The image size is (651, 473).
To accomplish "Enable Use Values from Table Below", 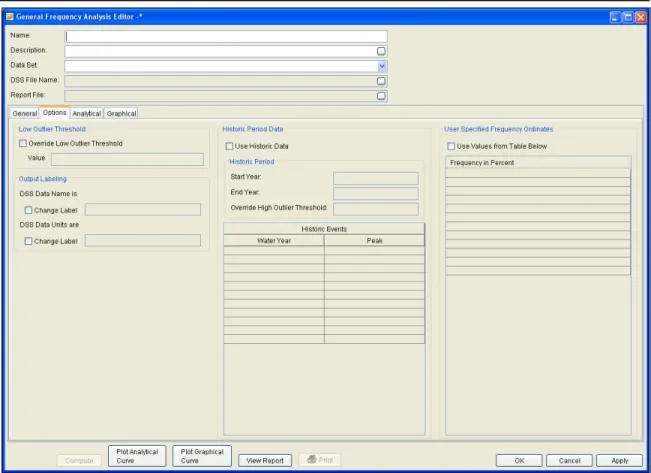I will [451, 146].
